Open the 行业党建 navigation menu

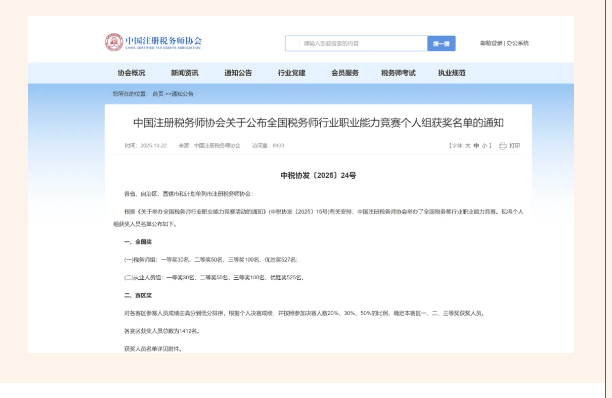[292, 73]
